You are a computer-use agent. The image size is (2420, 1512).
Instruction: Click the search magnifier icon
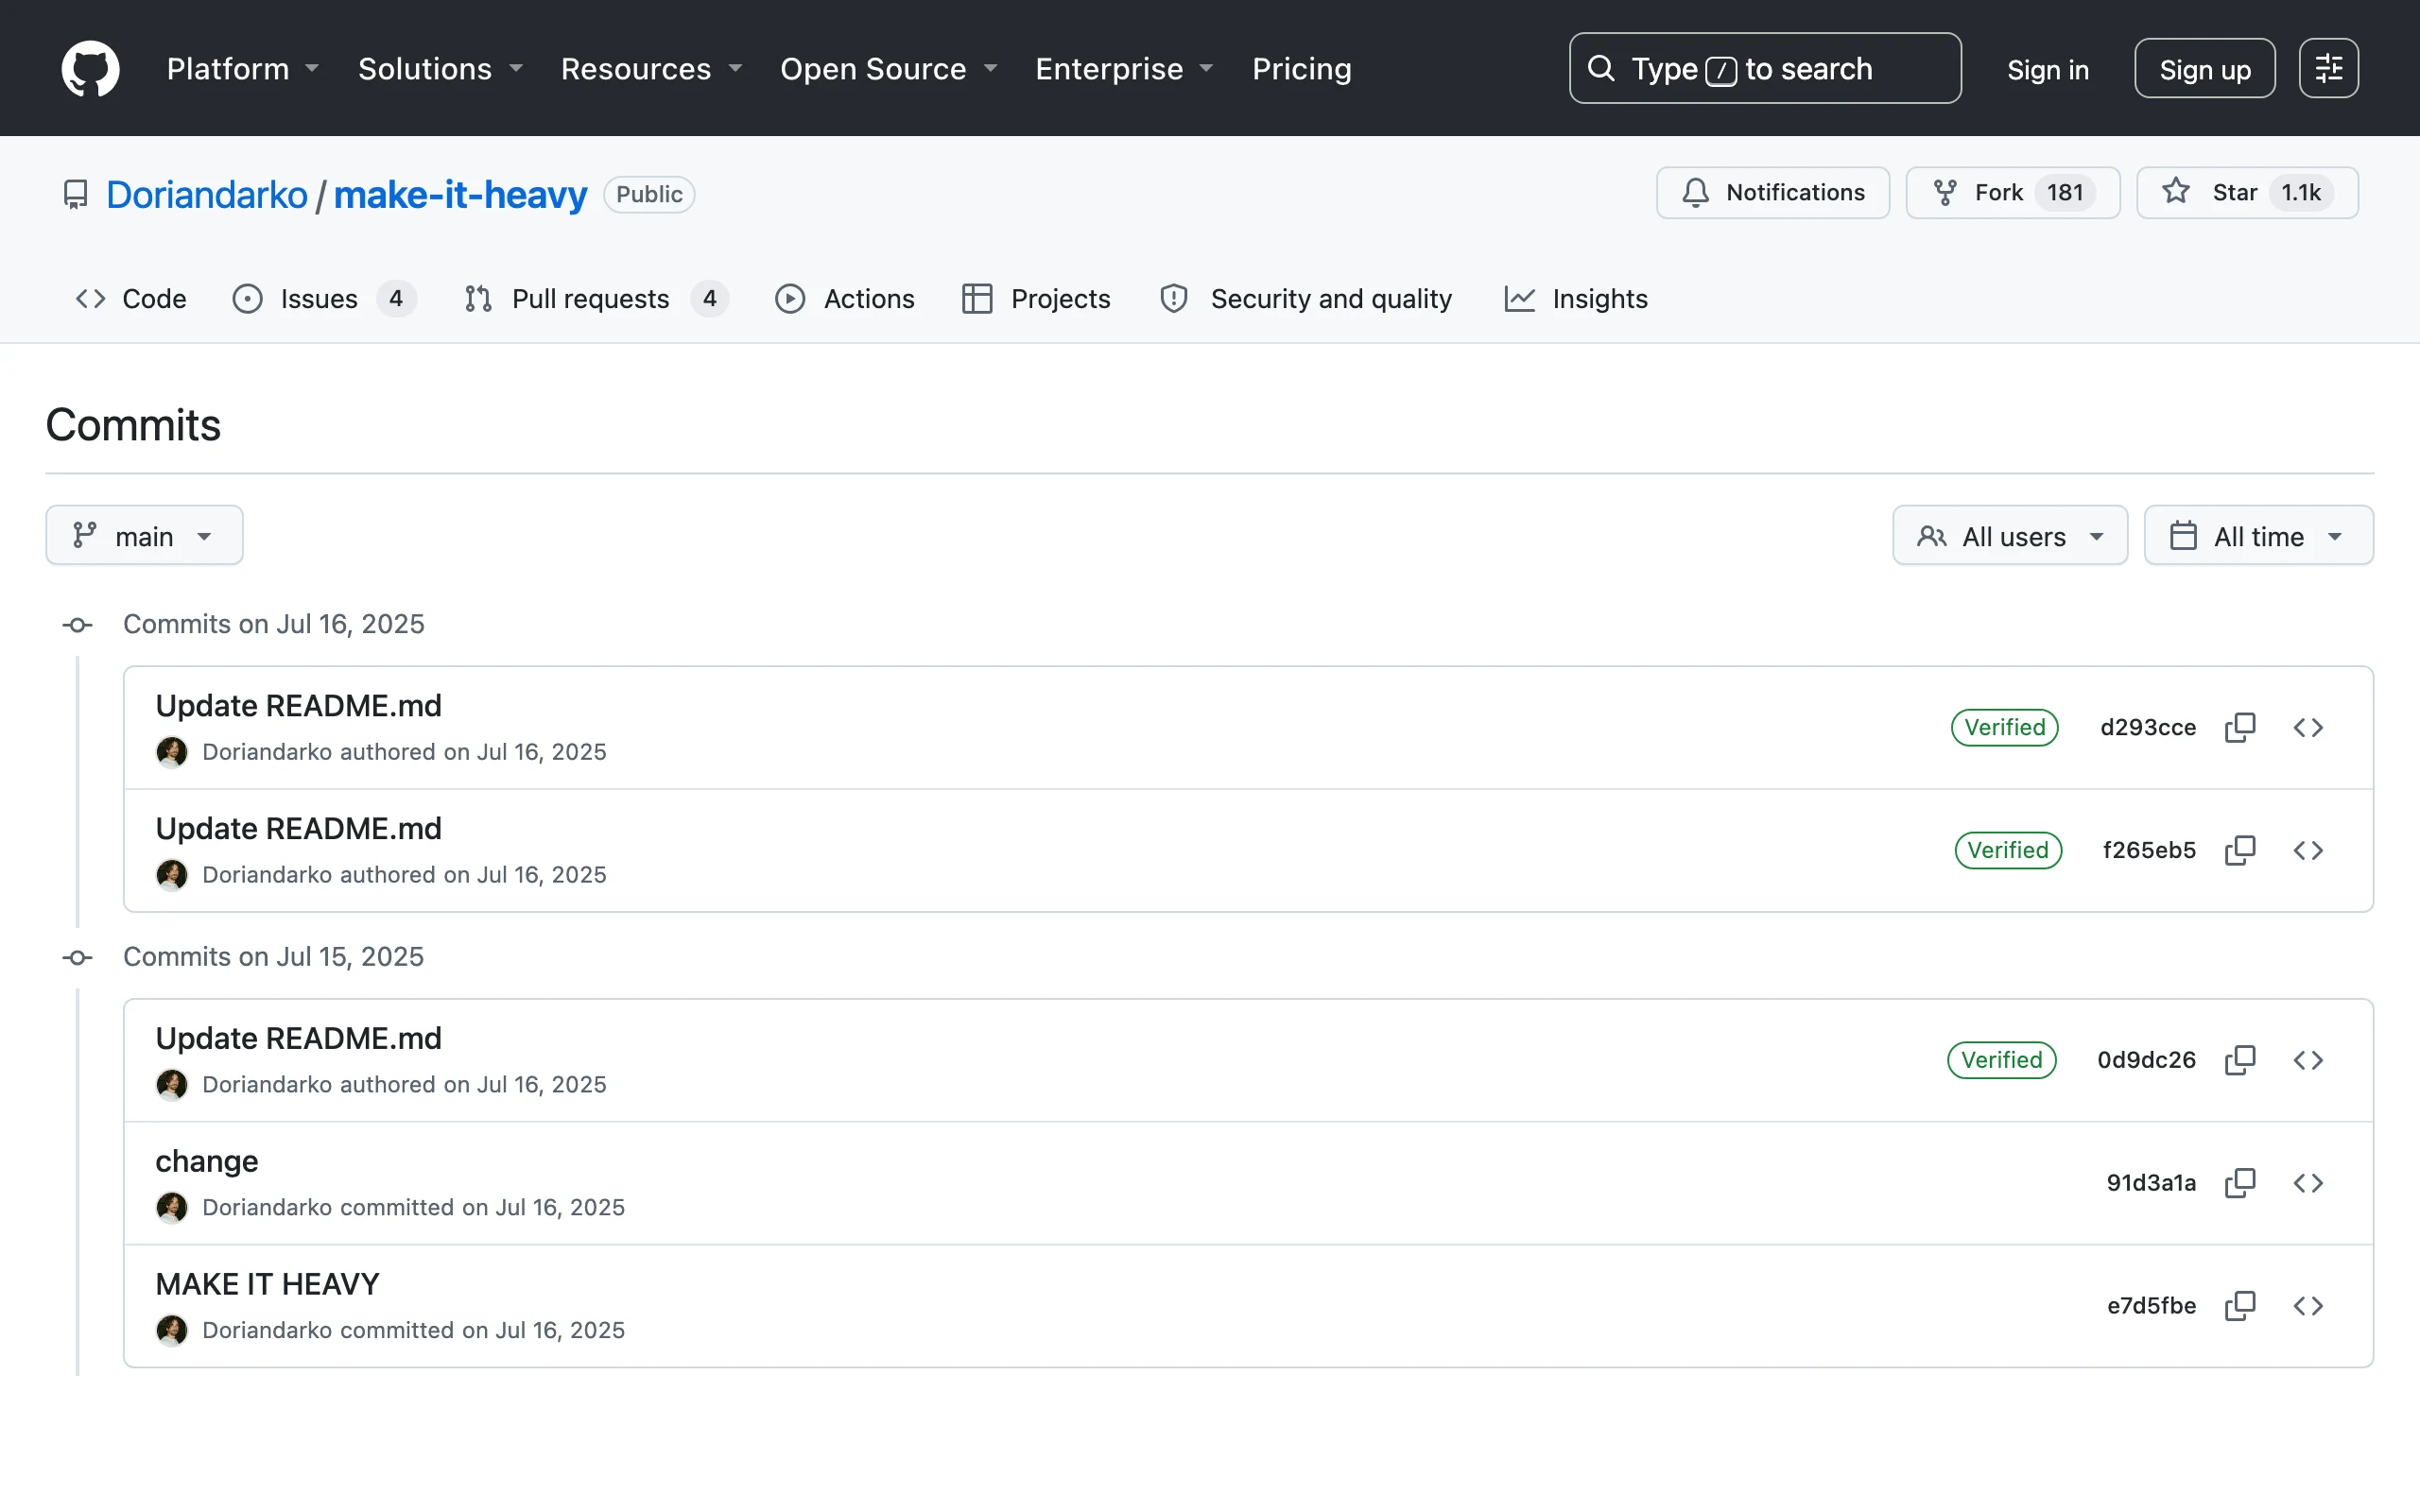tap(1601, 68)
